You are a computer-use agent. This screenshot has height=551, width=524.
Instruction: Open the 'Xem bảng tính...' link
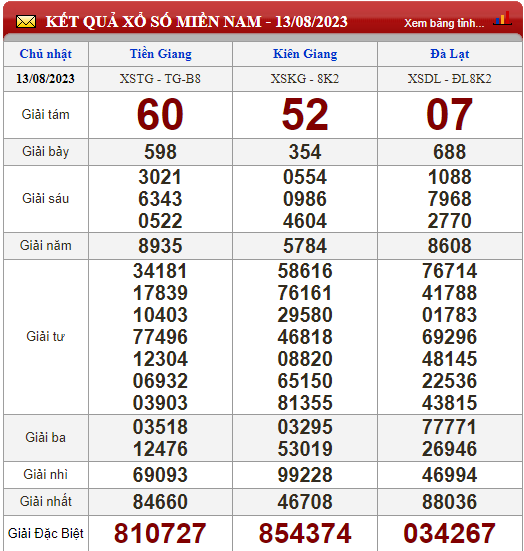[444, 23]
